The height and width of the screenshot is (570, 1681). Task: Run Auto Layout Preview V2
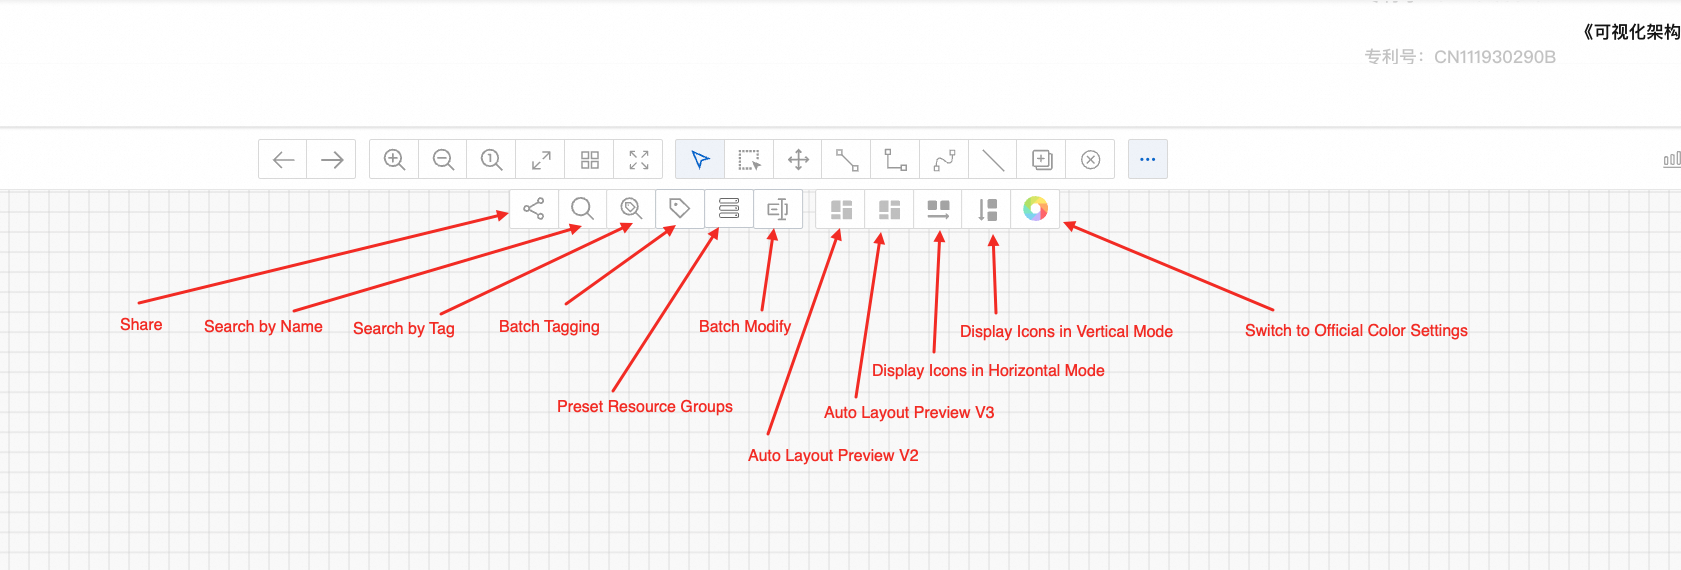pyautogui.click(x=841, y=209)
